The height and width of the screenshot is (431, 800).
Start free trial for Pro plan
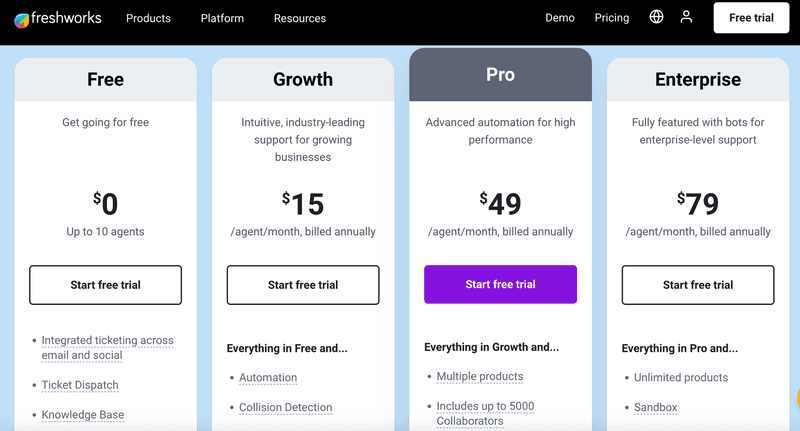point(500,284)
